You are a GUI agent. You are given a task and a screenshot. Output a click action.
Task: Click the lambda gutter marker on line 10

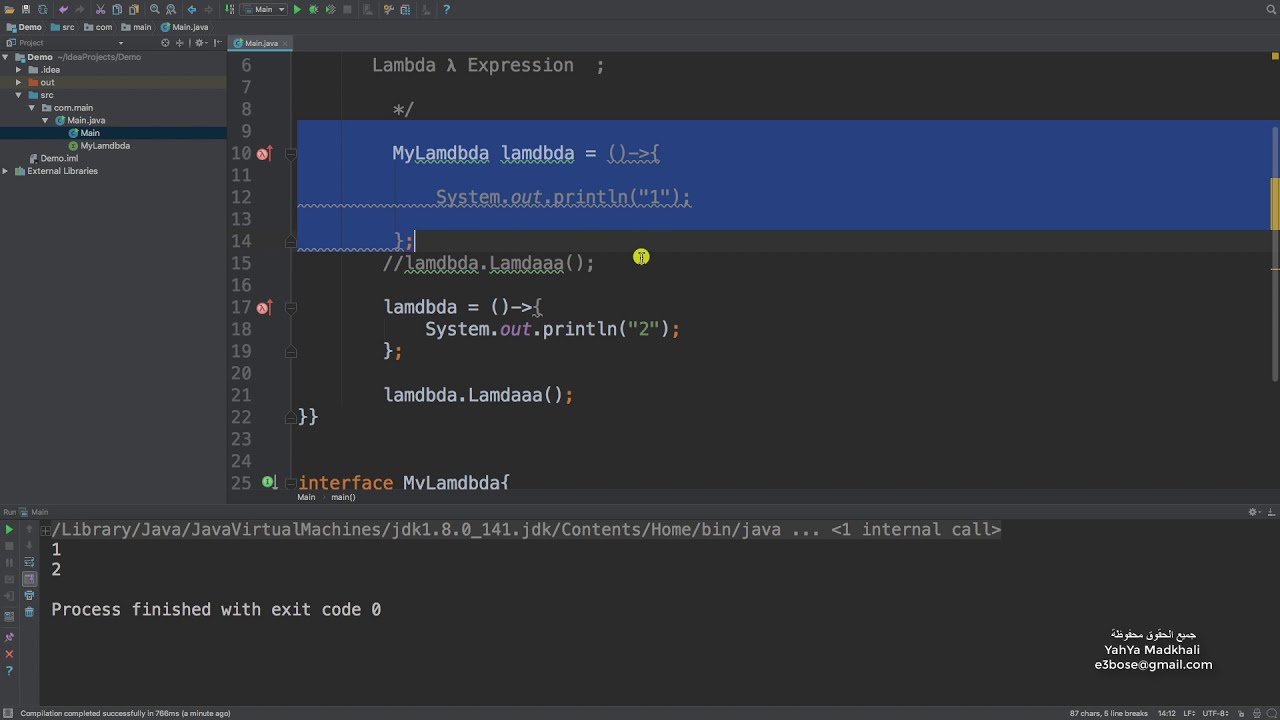pyautogui.click(x=264, y=153)
